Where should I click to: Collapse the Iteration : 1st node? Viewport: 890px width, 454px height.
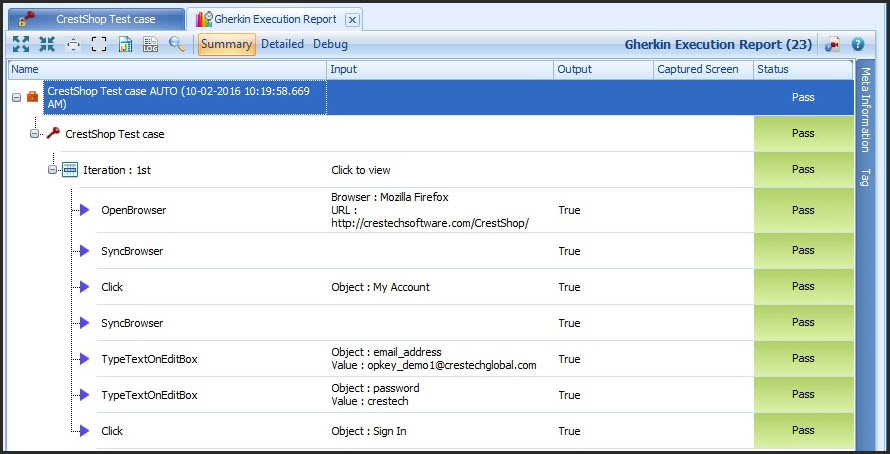click(x=53, y=170)
